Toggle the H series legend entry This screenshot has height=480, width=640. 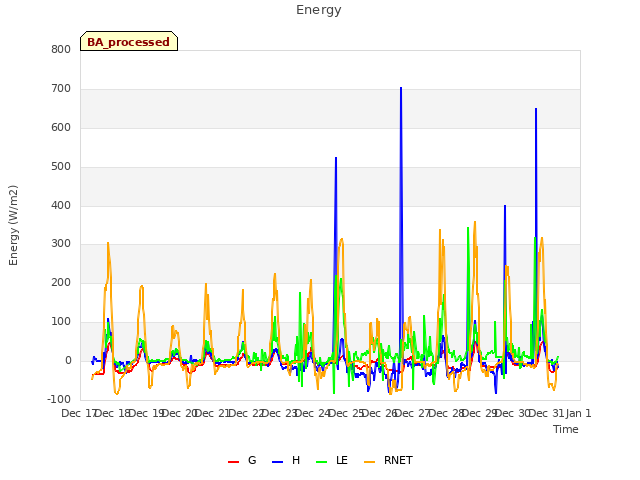pyautogui.click(x=286, y=461)
